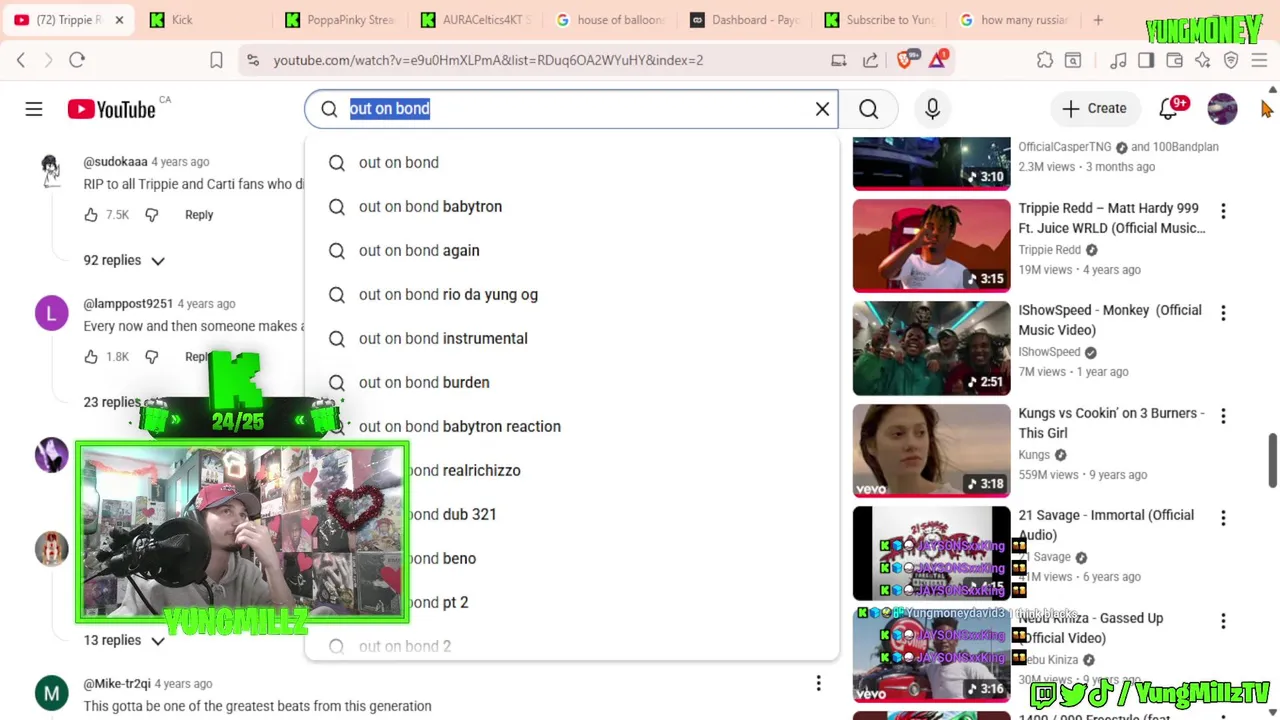Open a new browser tab
Screen dimensions: 1280x720
tap(1098, 20)
